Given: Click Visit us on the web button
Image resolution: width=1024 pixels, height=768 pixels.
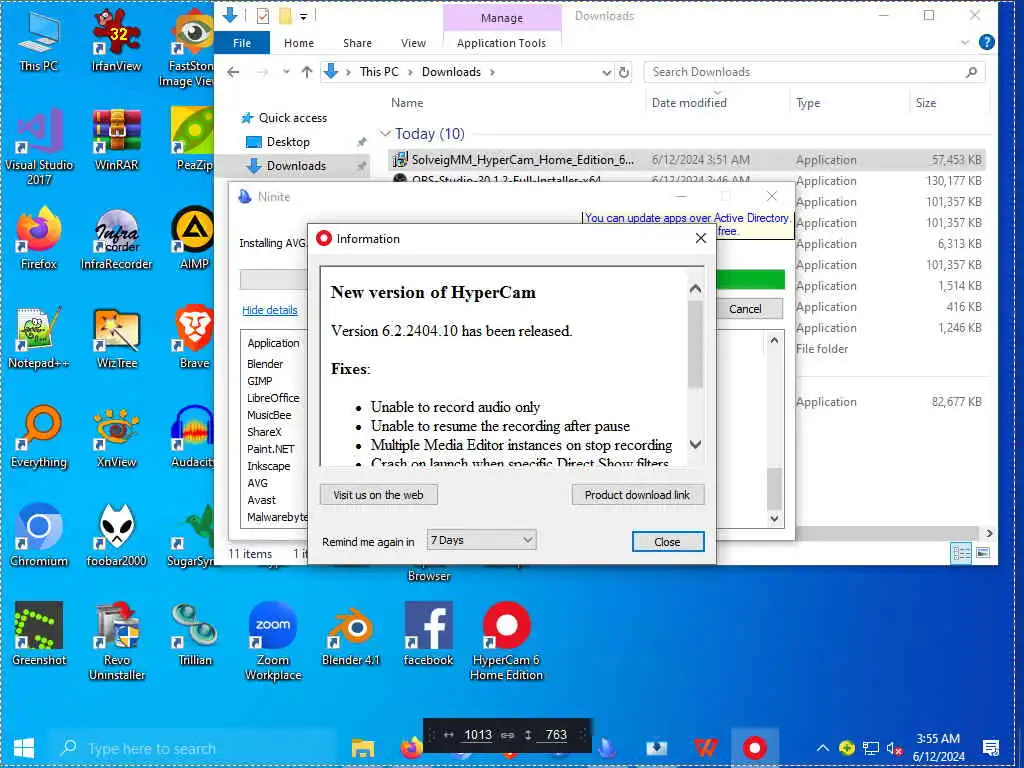Looking at the screenshot, I should [x=378, y=494].
